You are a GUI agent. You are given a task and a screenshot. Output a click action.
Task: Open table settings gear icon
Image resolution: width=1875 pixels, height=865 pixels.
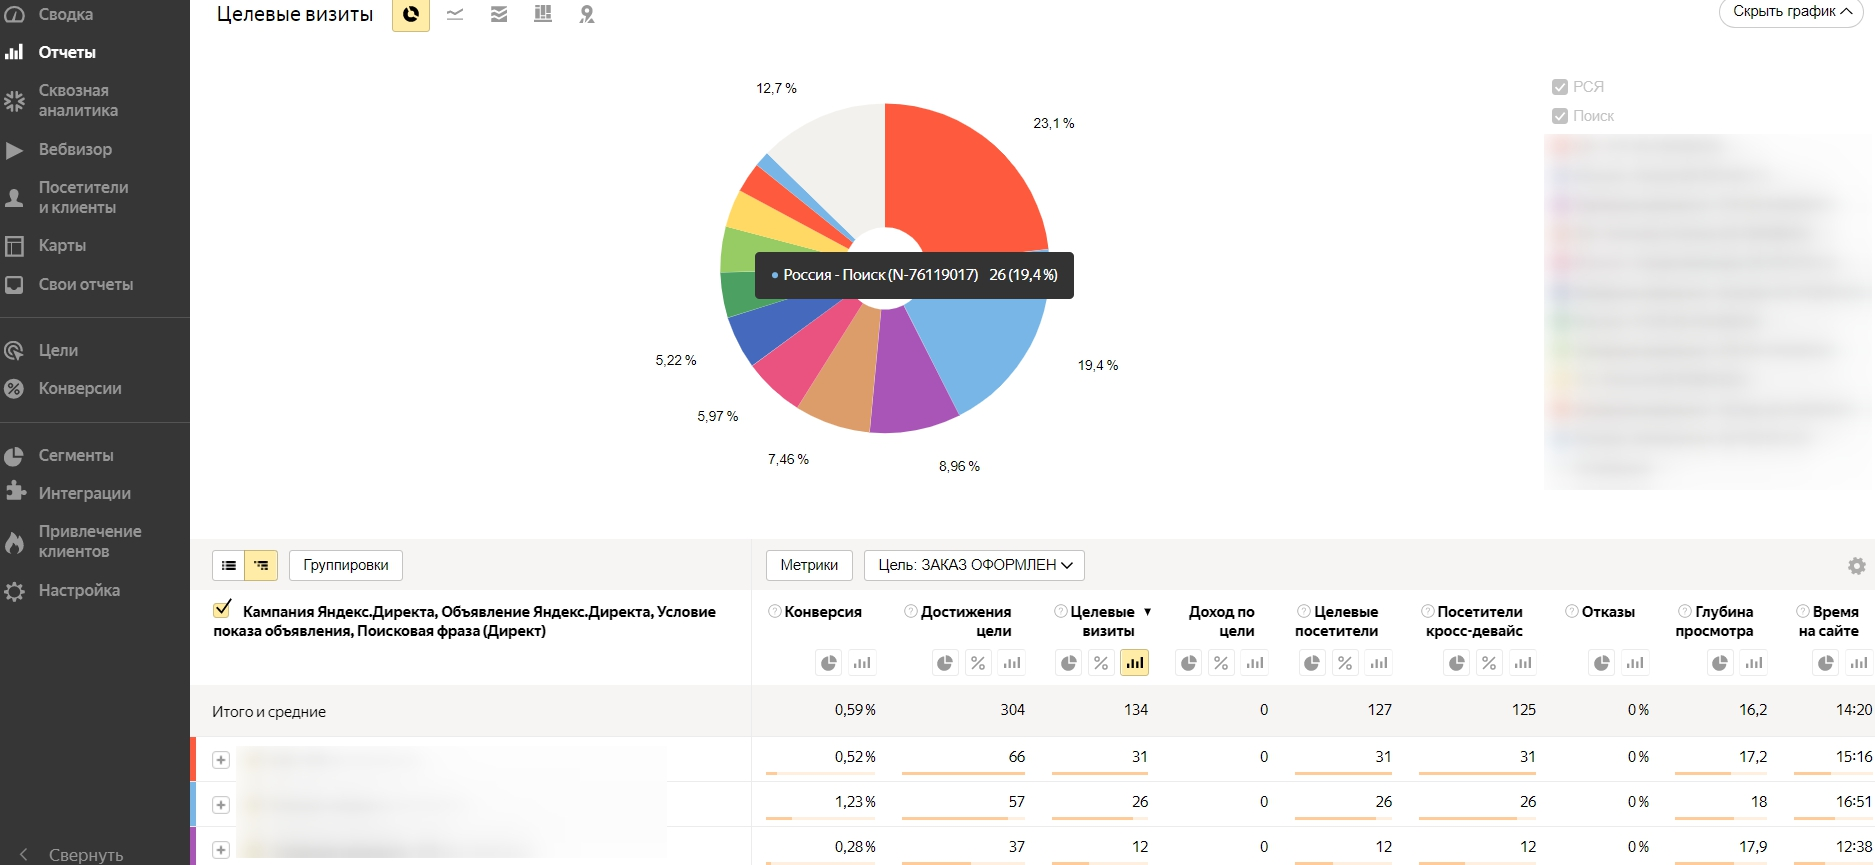coord(1857,566)
